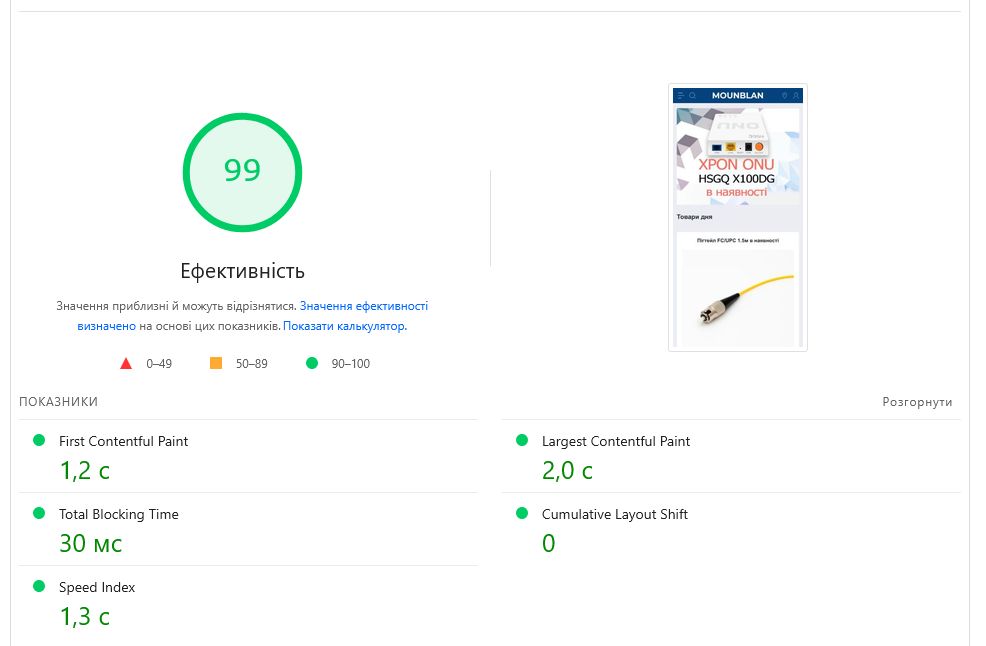
Task: Click the red triangle 0–49 legend icon
Action: [x=126, y=364]
